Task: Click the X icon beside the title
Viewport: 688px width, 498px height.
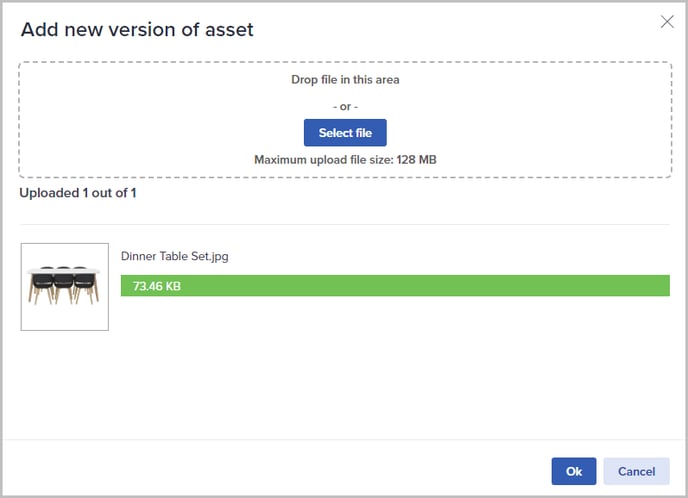Action: 667,21
